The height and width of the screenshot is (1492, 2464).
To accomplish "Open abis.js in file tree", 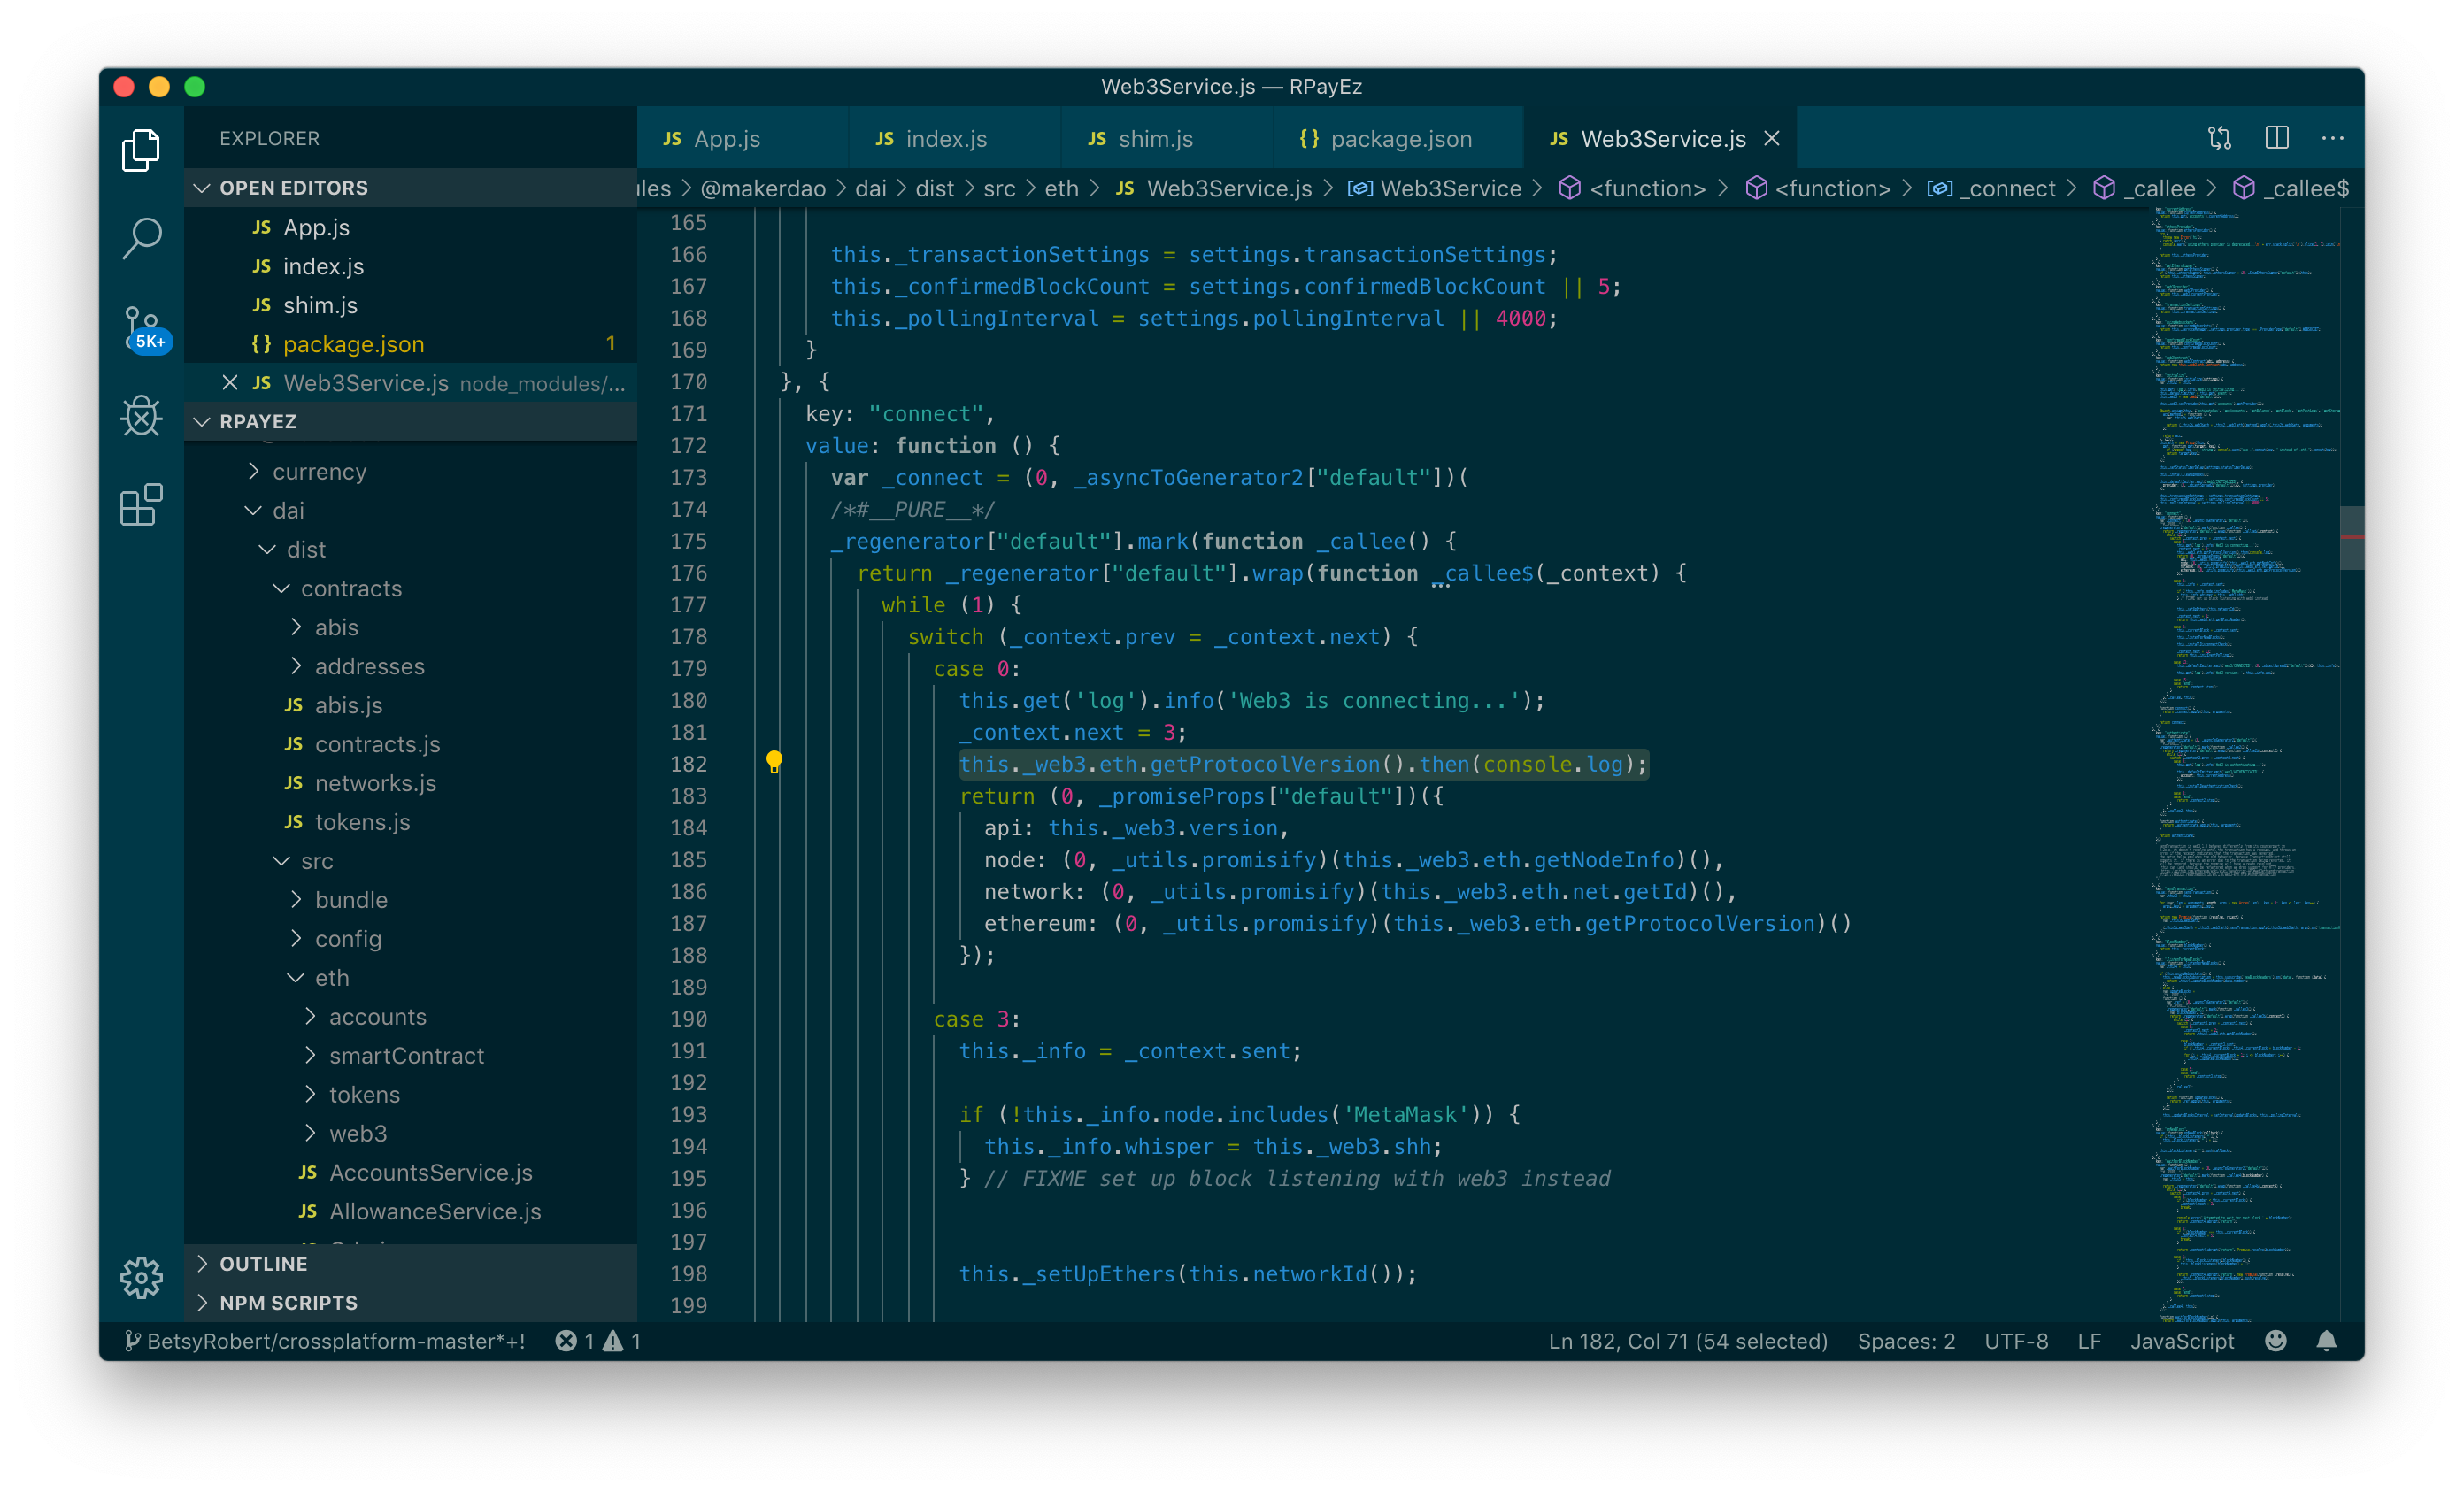I will 410,705.
